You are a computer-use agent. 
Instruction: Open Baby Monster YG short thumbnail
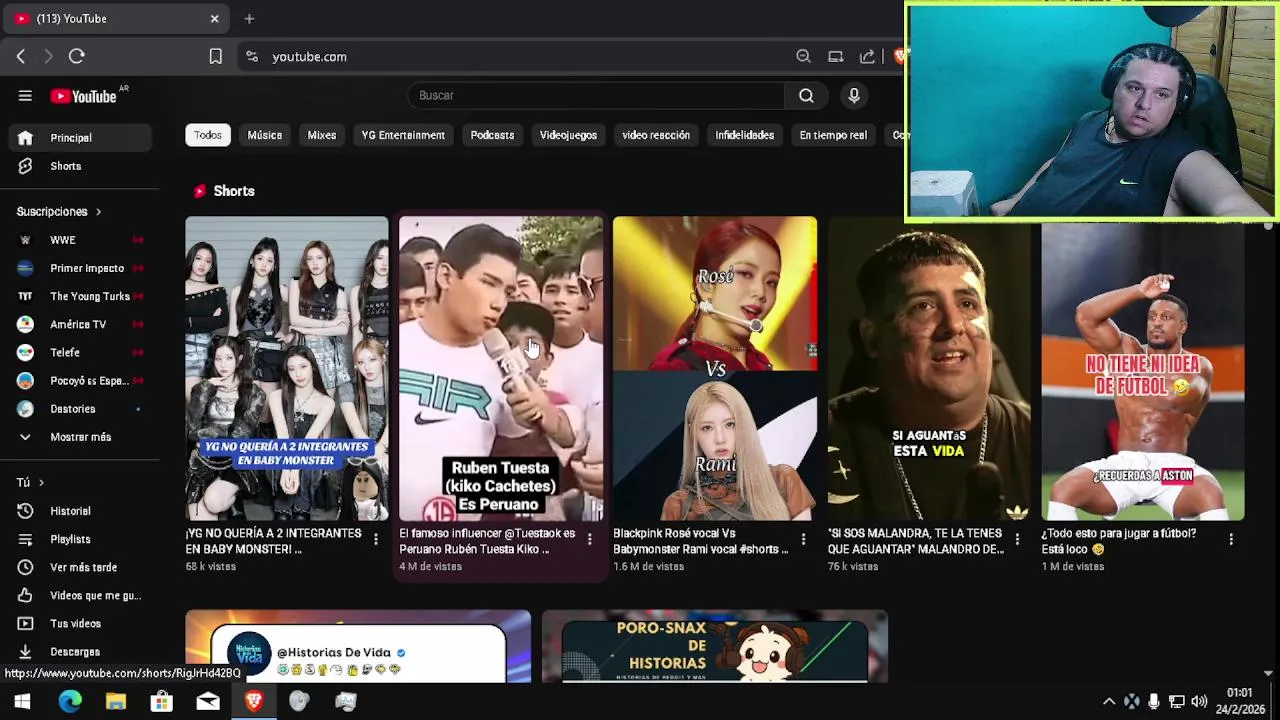287,368
